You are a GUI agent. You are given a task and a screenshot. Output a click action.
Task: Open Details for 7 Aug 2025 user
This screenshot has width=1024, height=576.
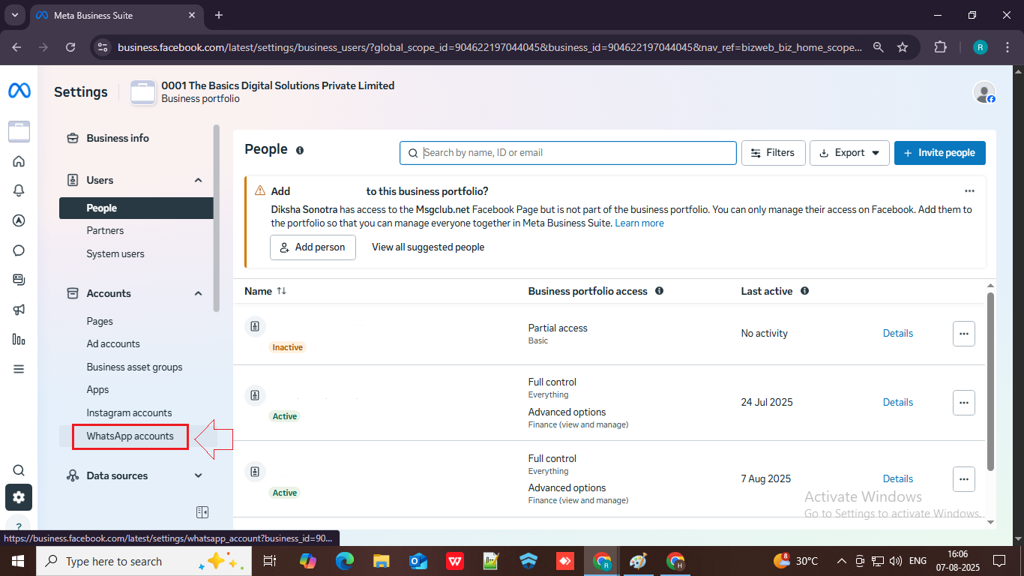click(x=898, y=479)
